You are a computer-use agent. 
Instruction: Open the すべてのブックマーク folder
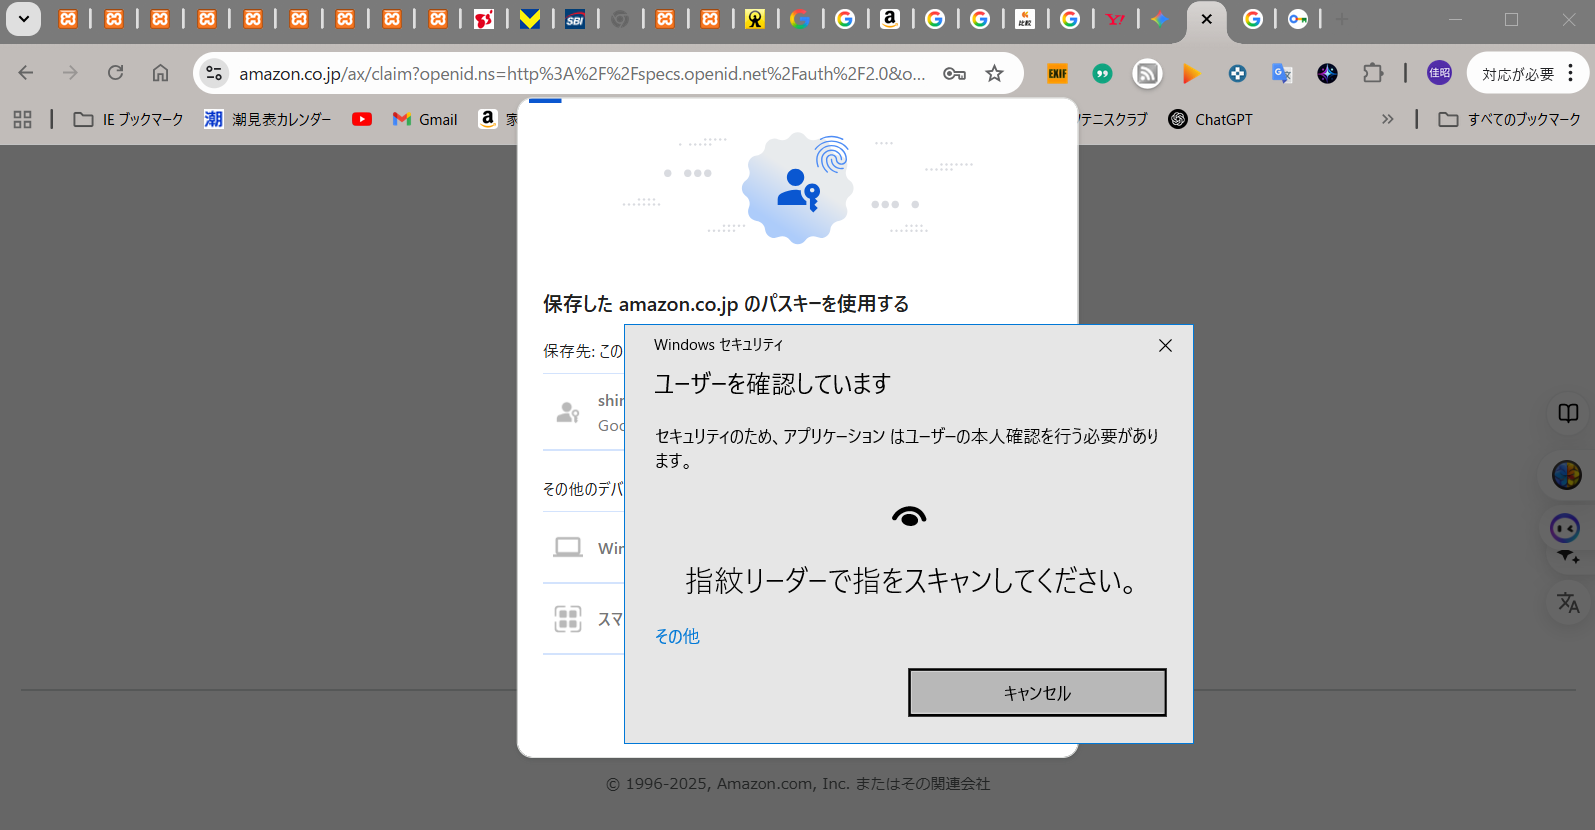[1510, 119]
